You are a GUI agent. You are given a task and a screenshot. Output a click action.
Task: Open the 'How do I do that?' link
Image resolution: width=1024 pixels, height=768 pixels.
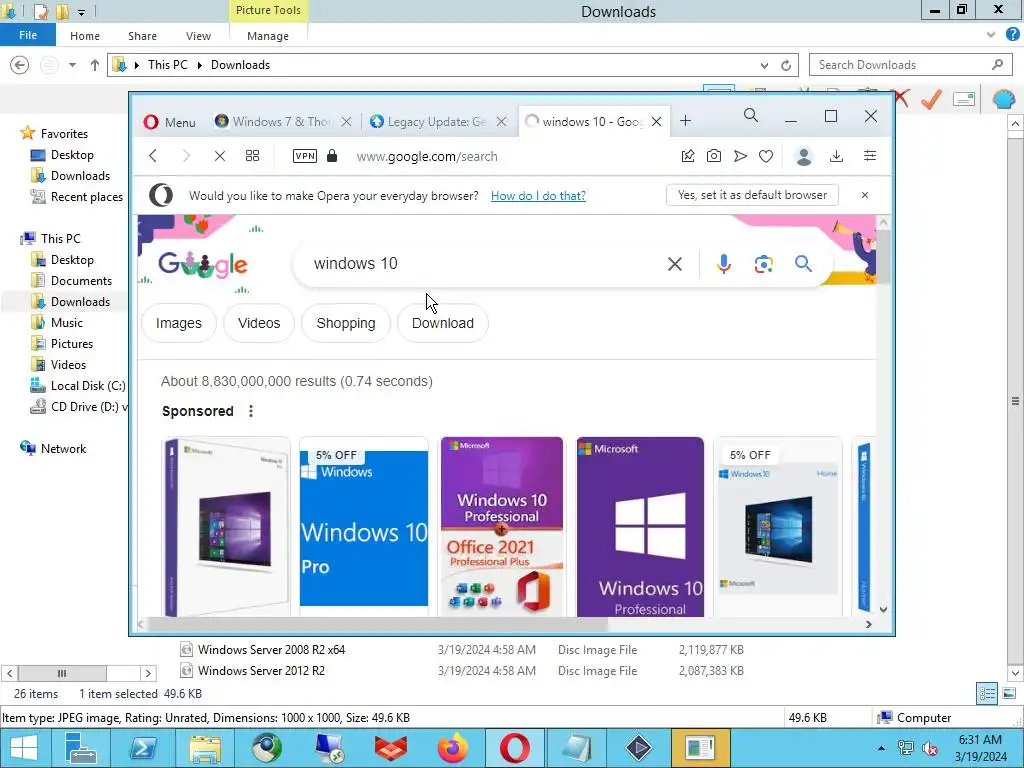point(538,196)
